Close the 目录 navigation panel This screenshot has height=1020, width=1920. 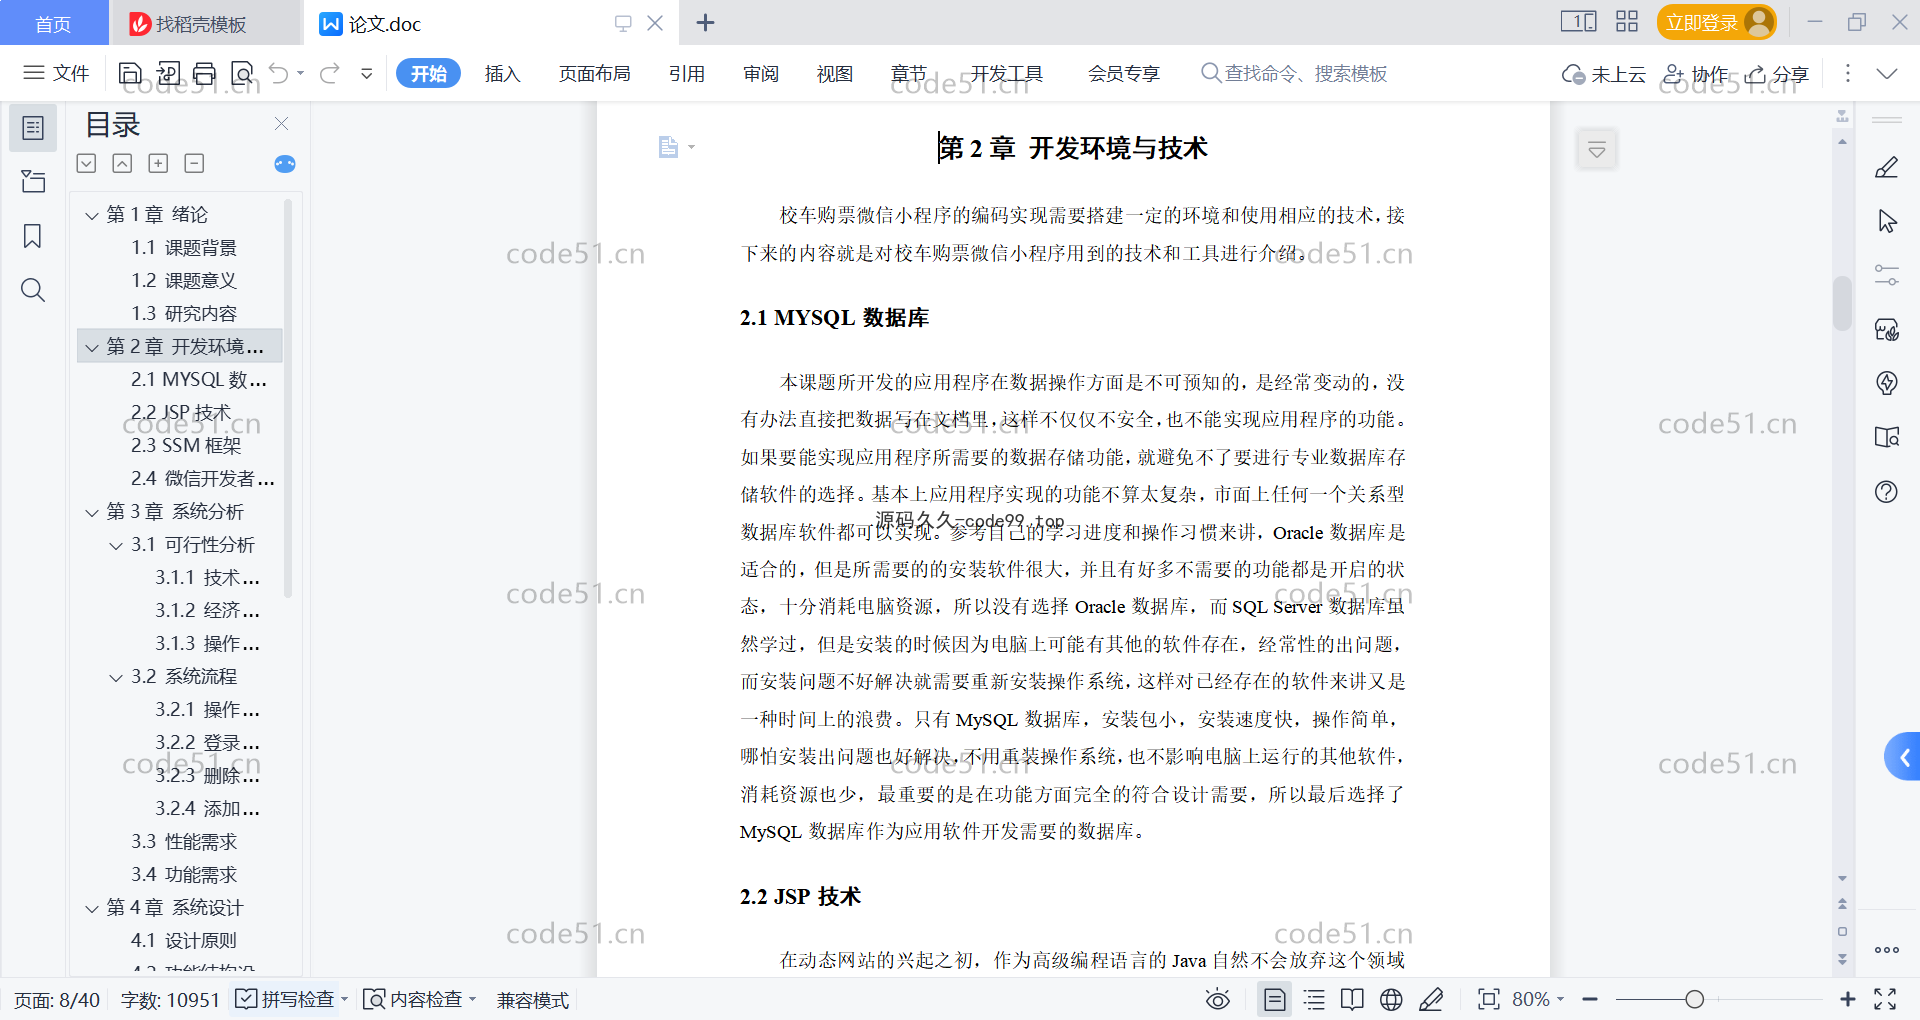[x=281, y=123]
